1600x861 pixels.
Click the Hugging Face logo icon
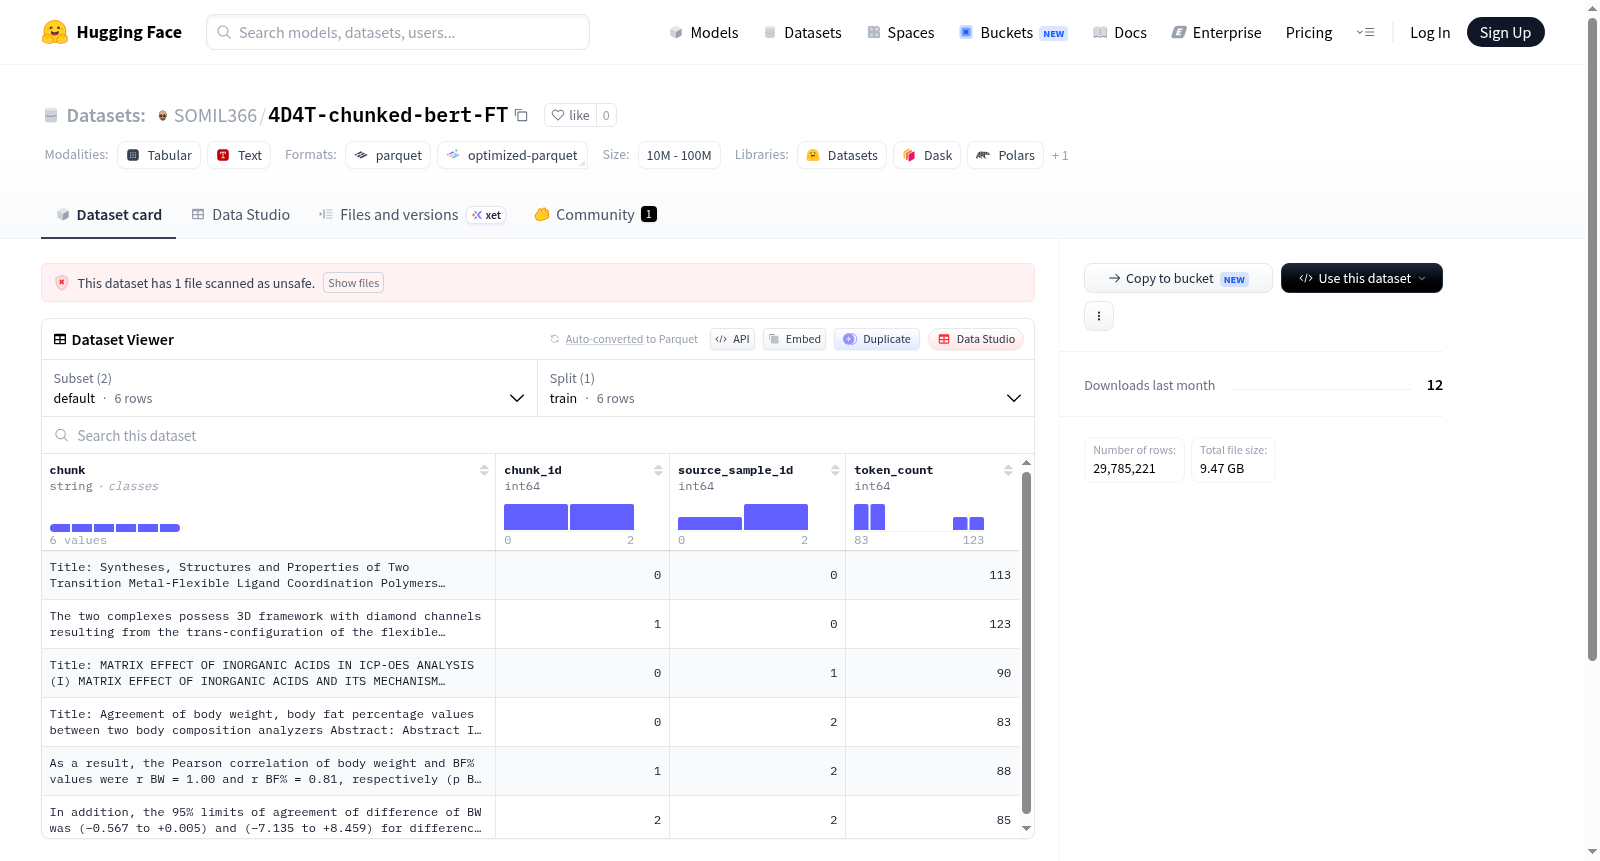55,32
